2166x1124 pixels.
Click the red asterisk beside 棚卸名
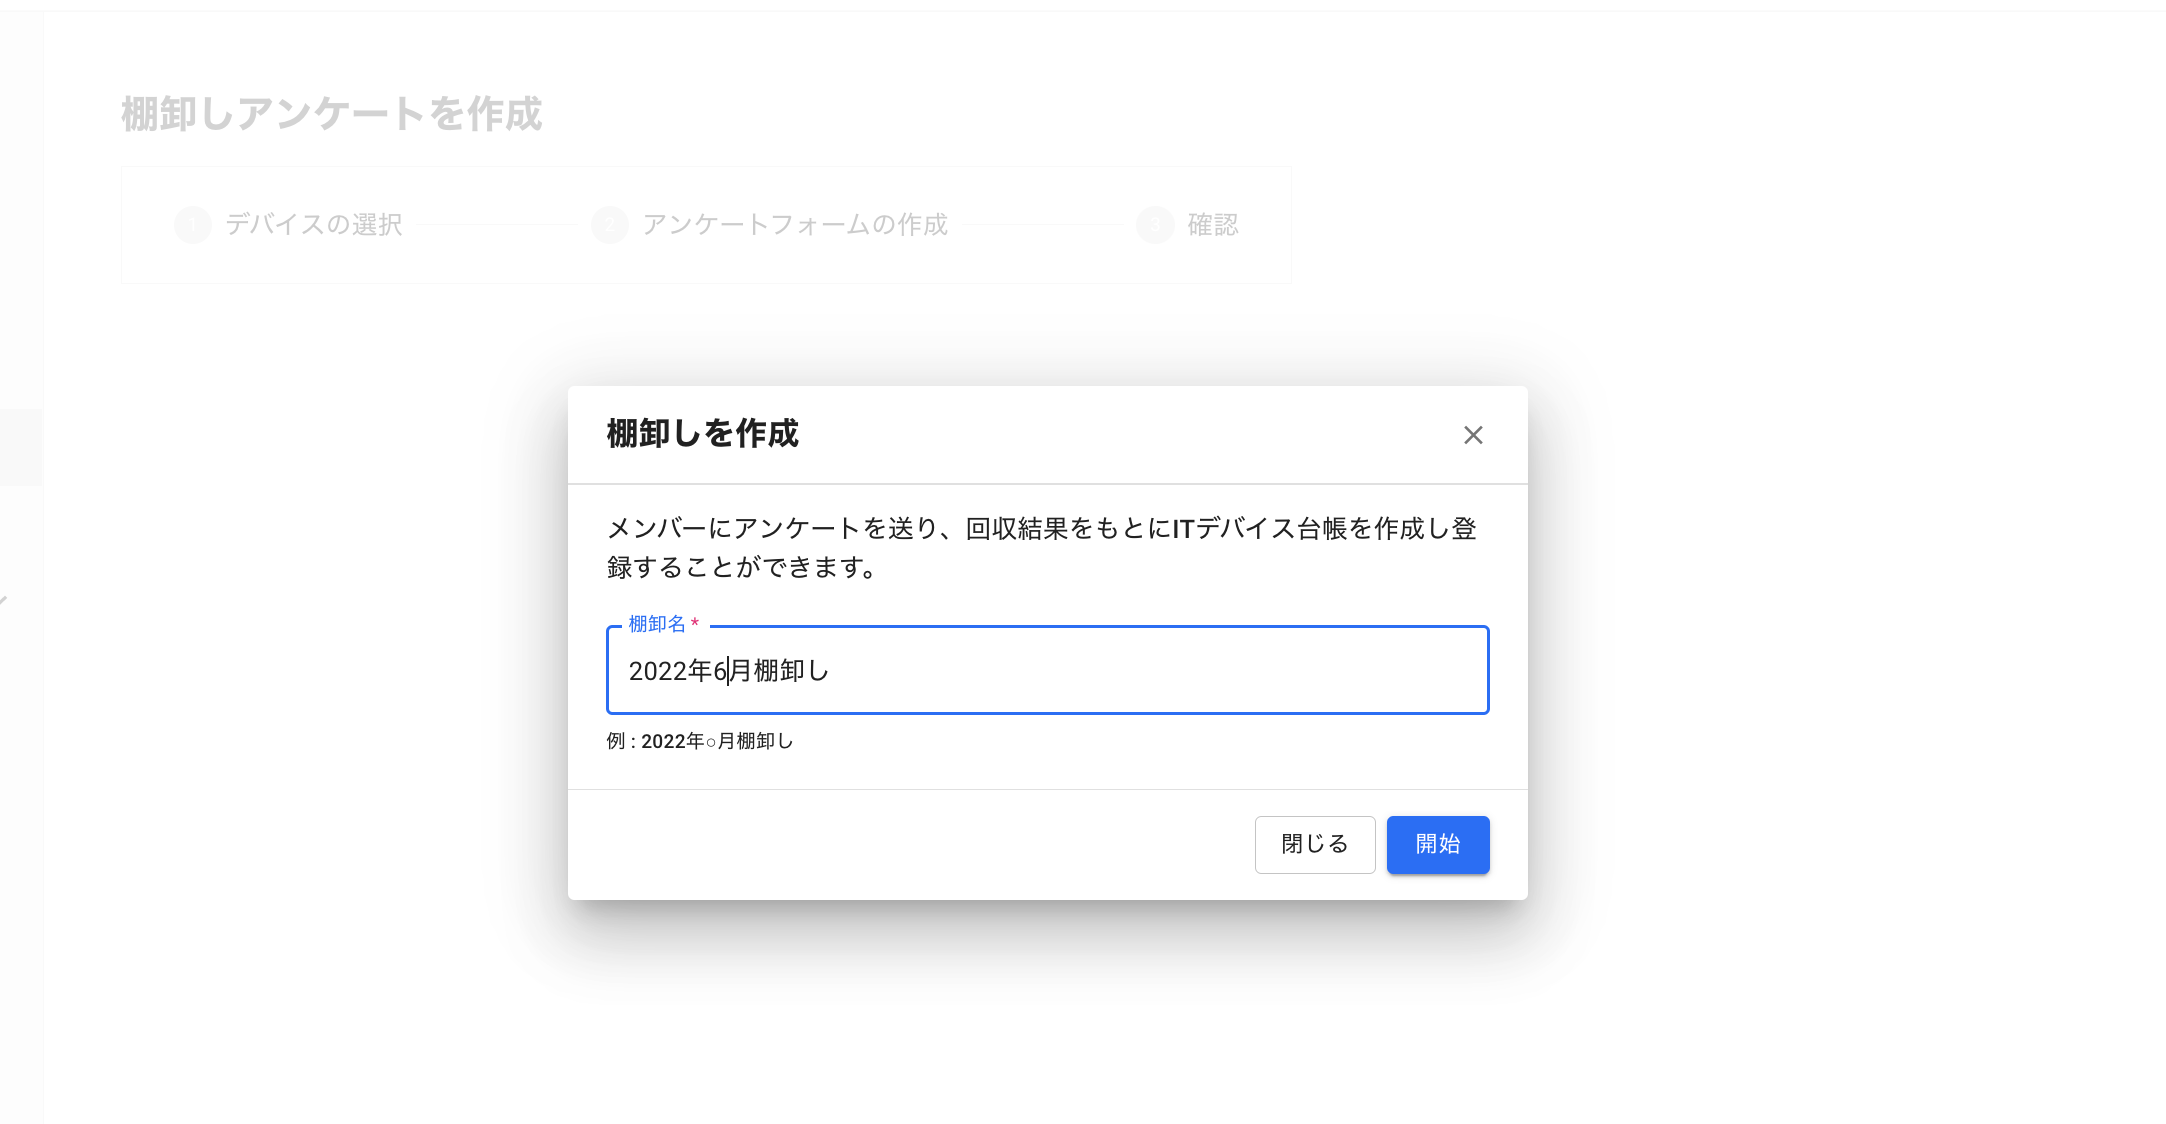click(x=695, y=624)
